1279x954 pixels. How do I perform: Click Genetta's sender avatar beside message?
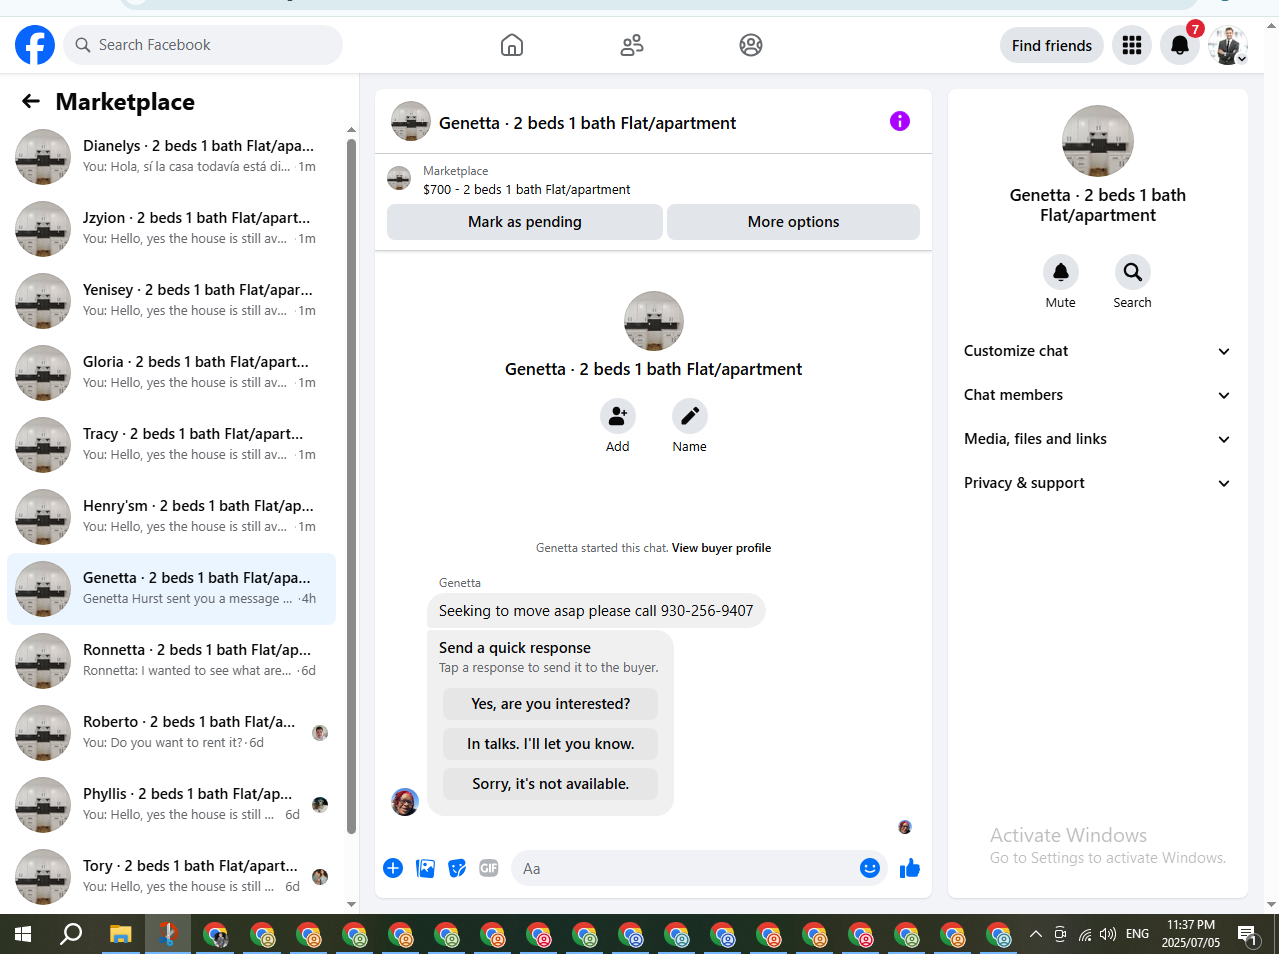(405, 801)
